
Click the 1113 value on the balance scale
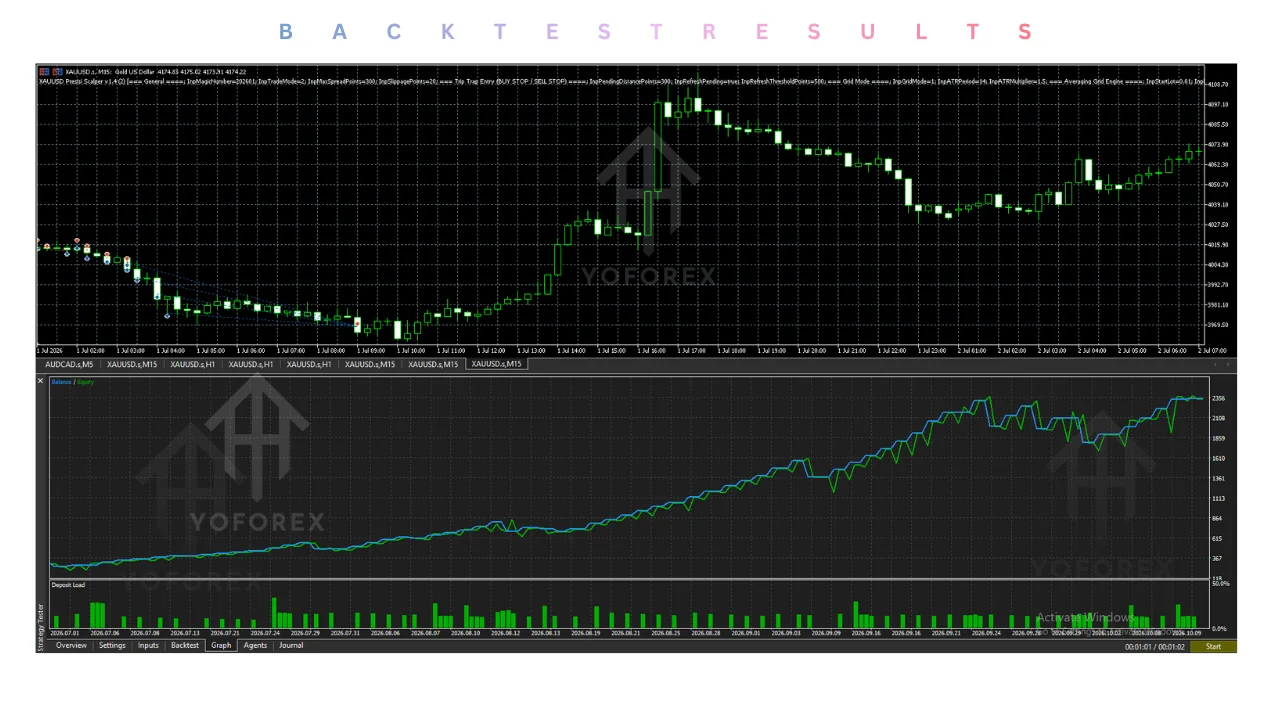pos(1218,498)
